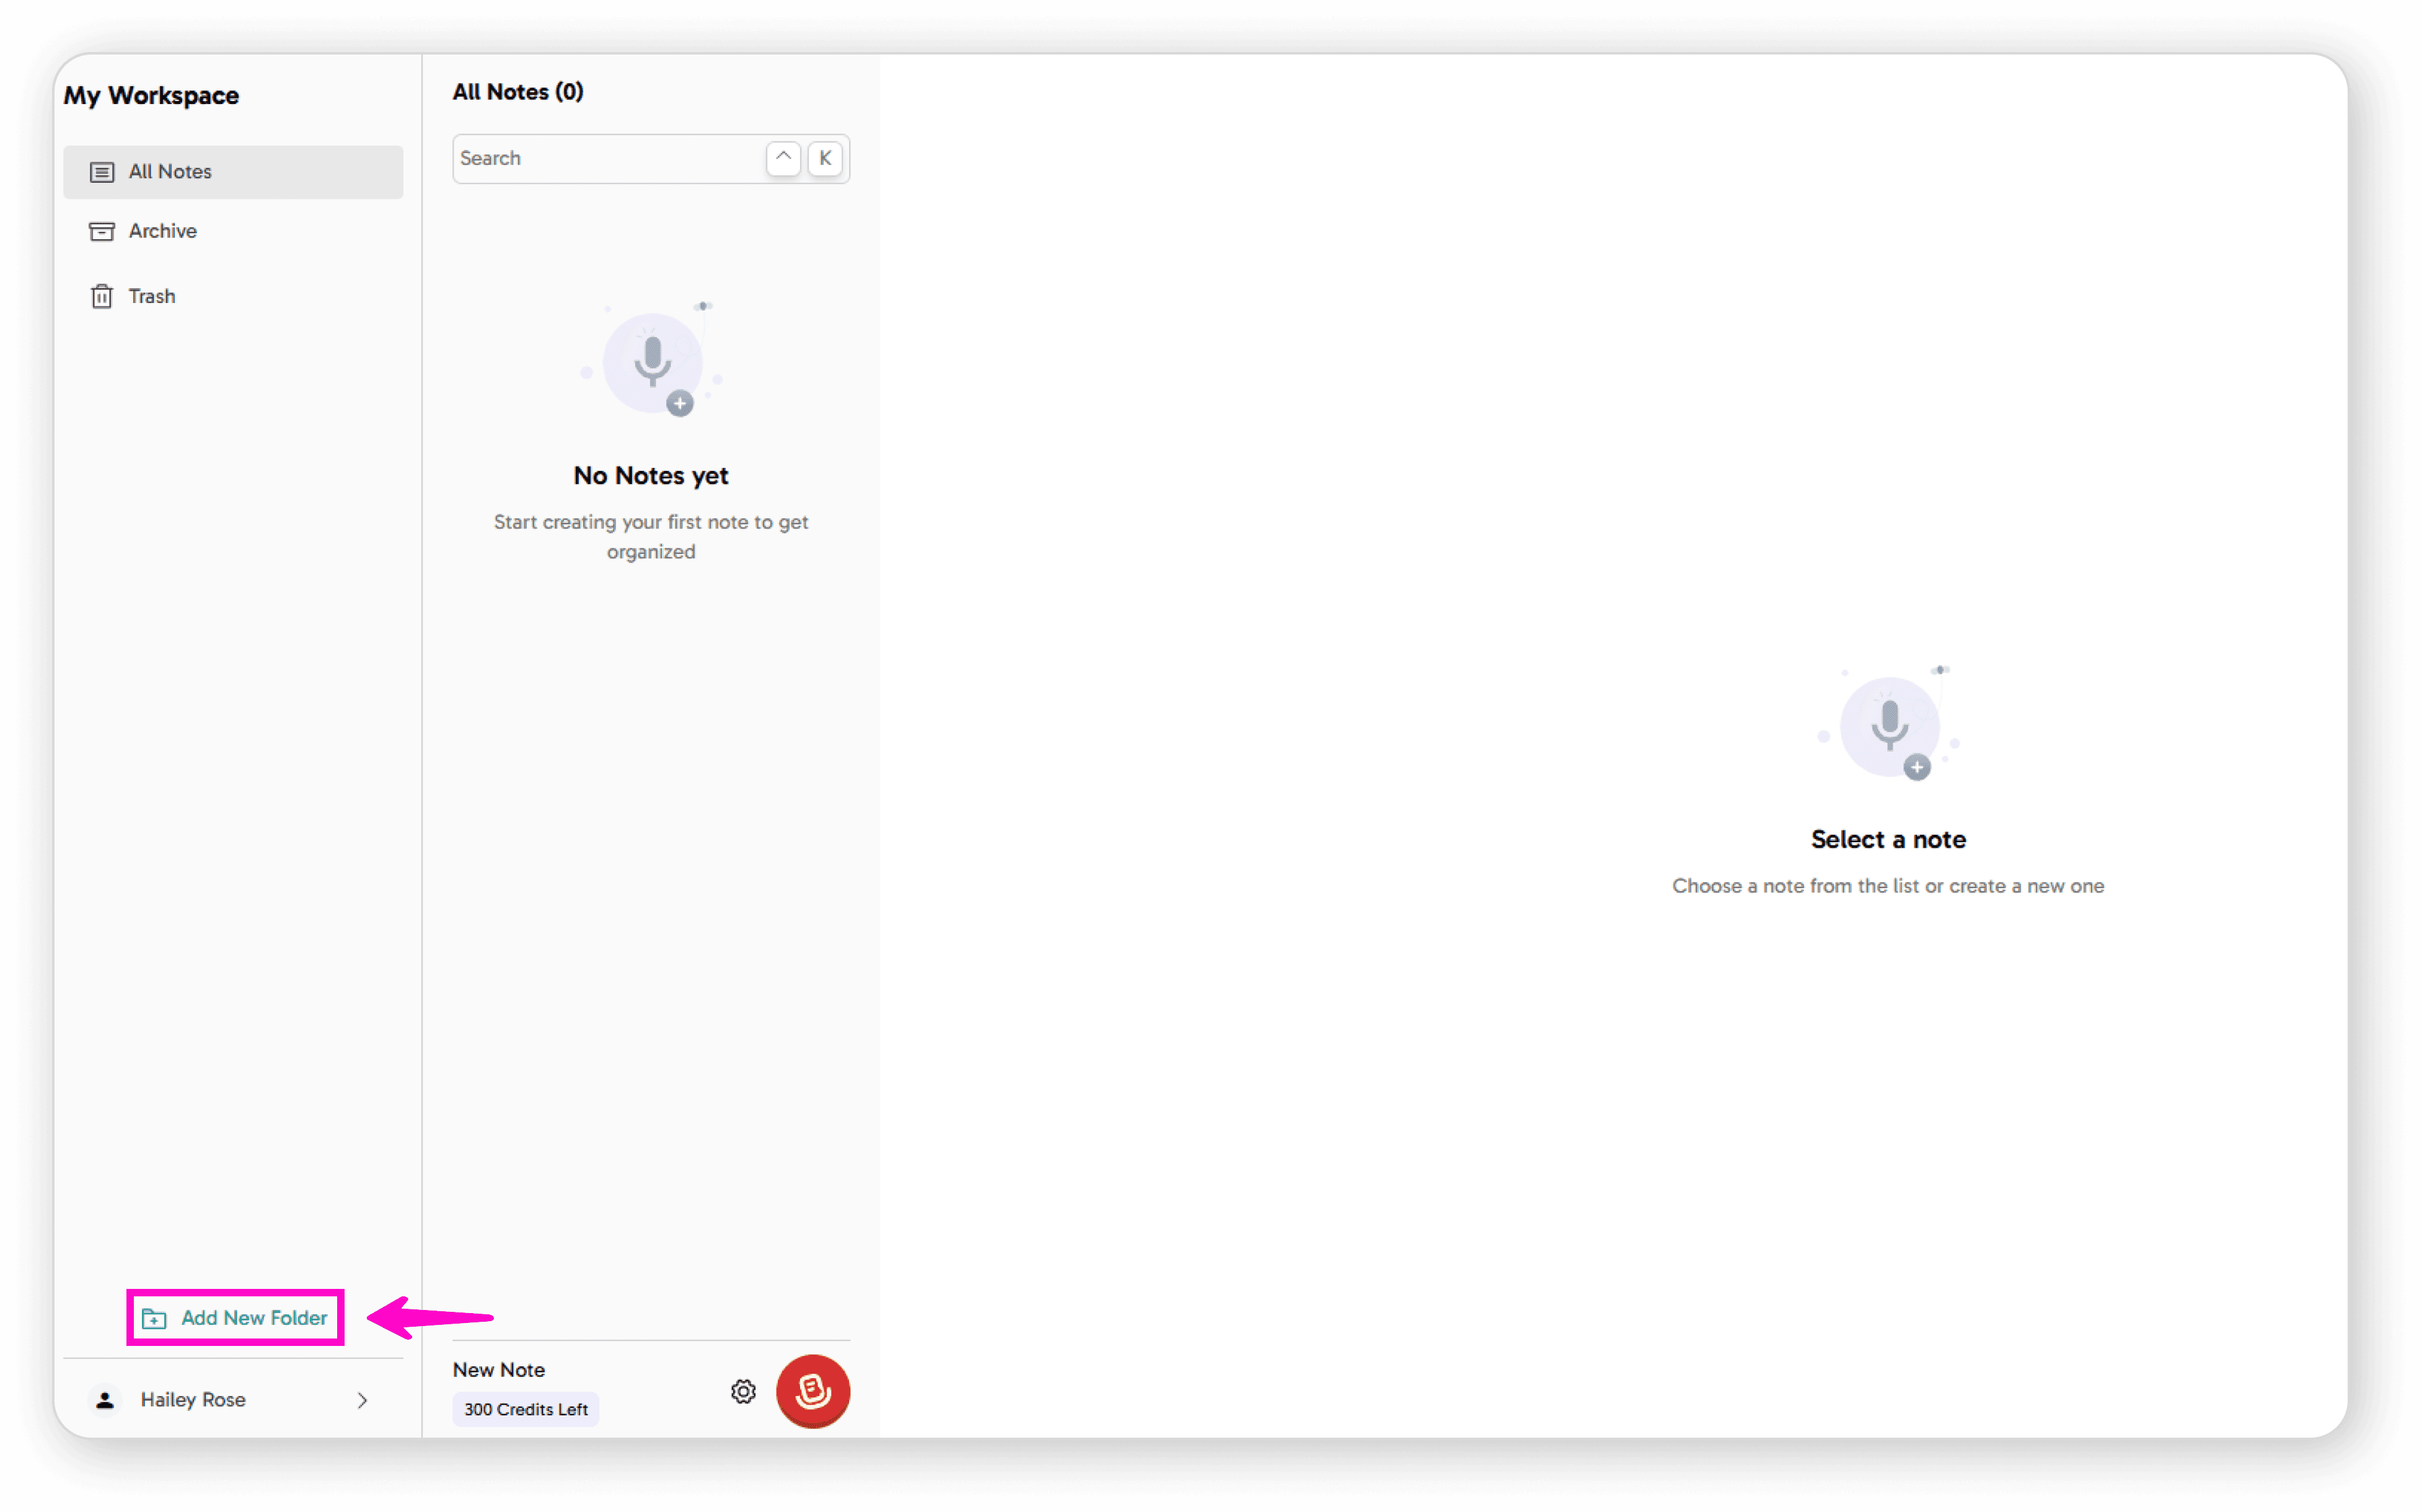Open the Archive section
This screenshot has height=1512, width=2422.
click(x=163, y=231)
